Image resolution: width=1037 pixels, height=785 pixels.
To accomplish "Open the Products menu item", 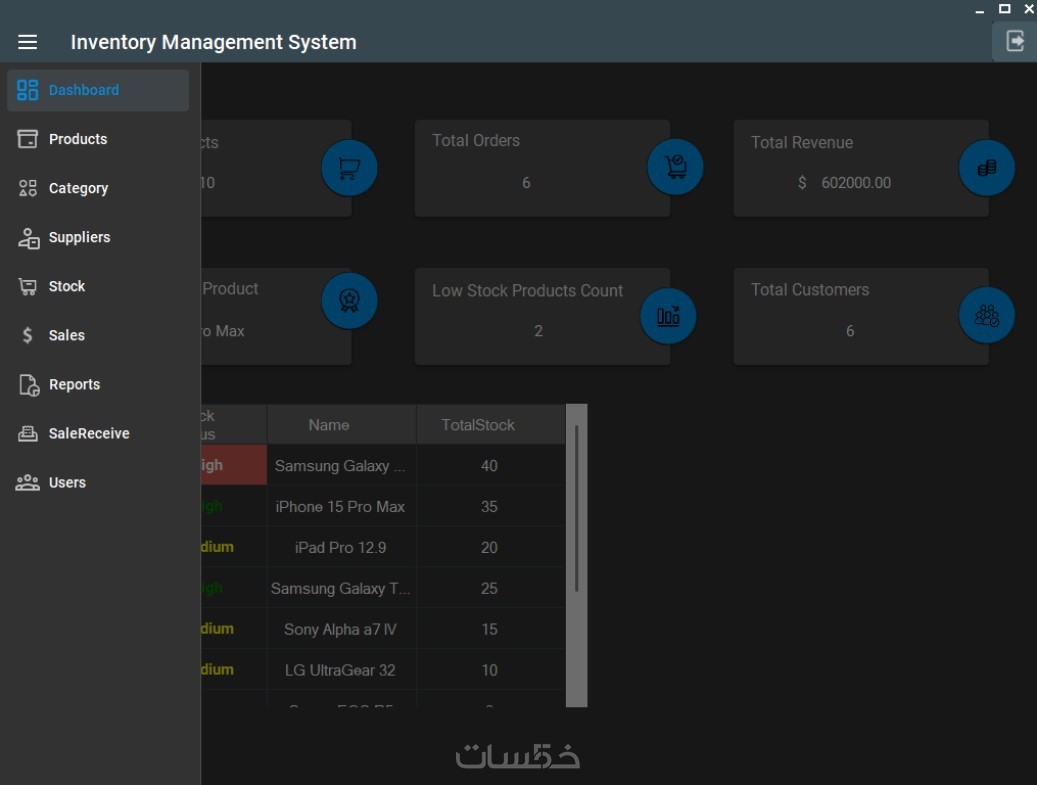I will 98,139.
